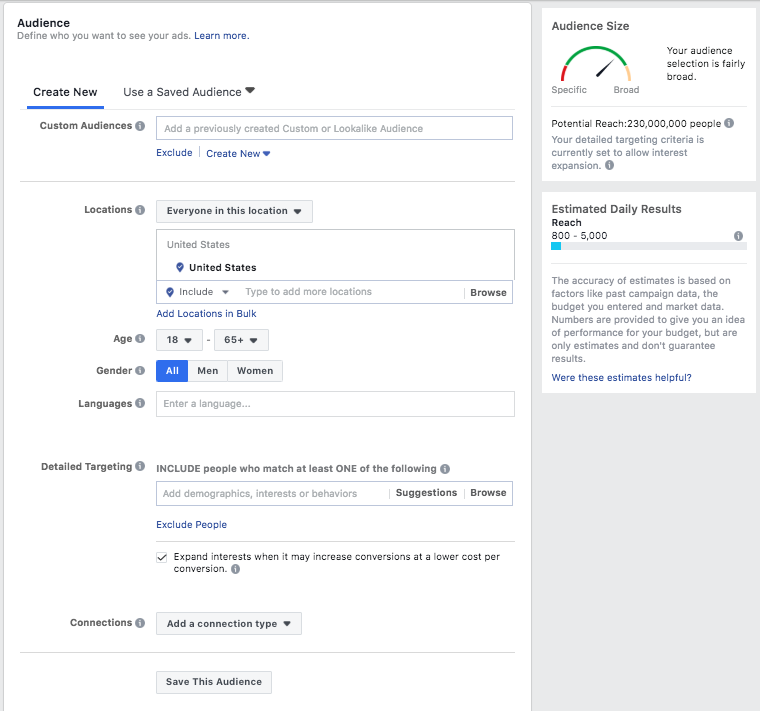Click Potential Reach 230,000,000 people text
The width and height of the screenshot is (760, 711).
coord(636,124)
